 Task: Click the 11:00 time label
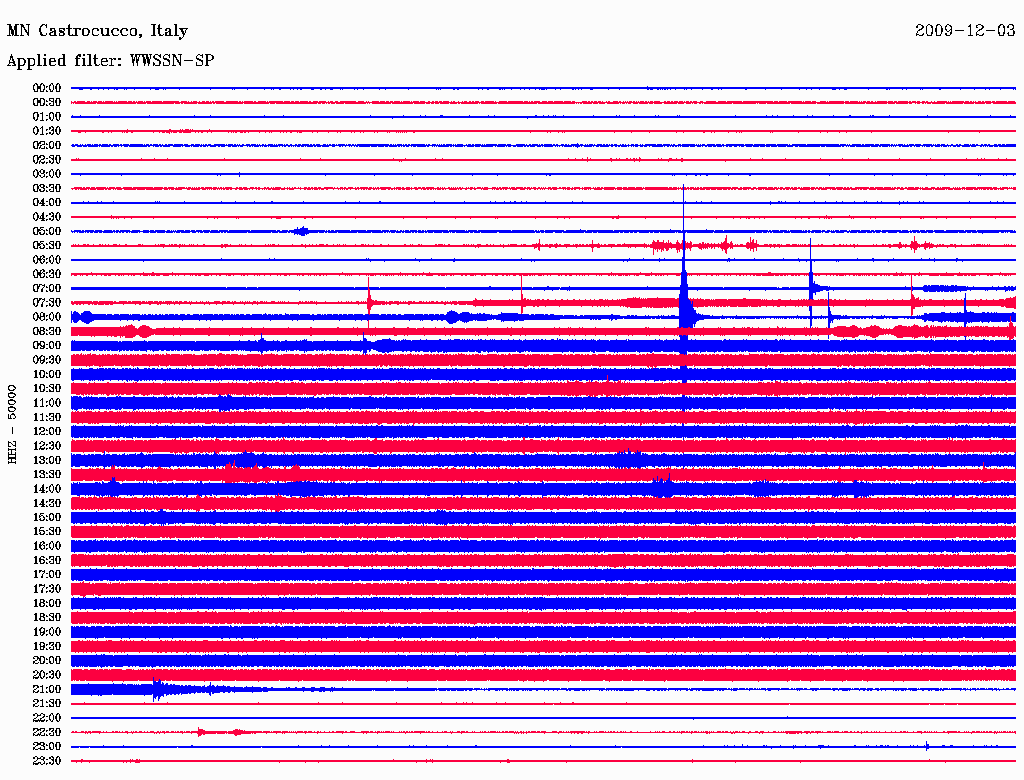point(47,403)
